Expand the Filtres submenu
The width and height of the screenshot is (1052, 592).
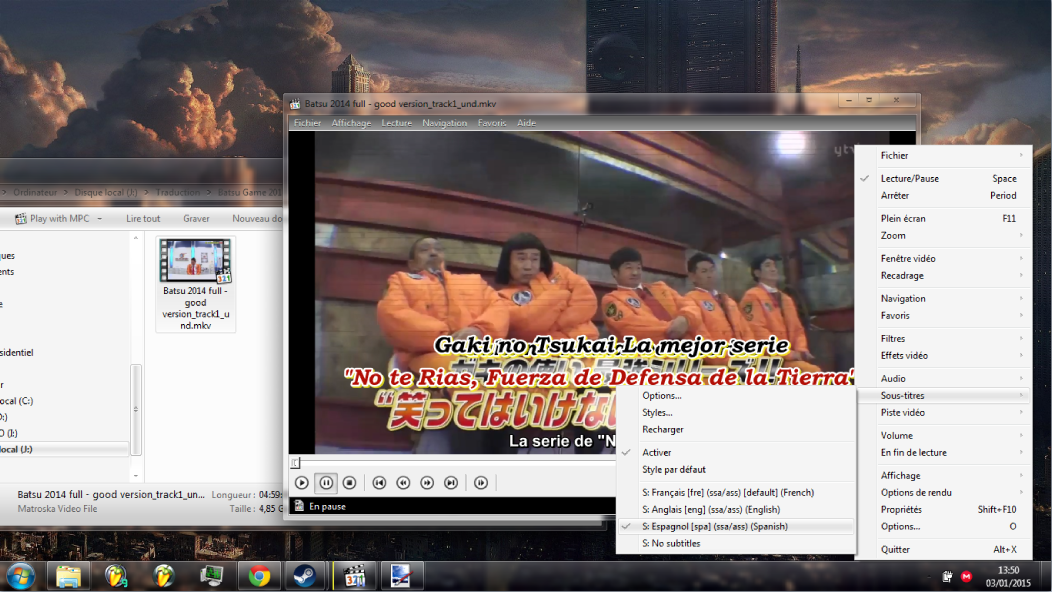(945, 338)
